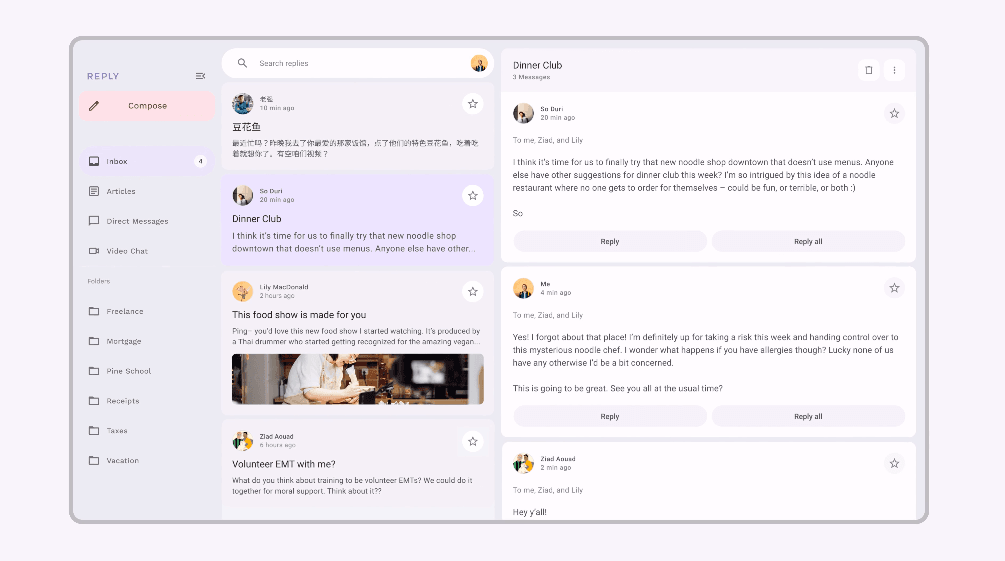Click the Receipts folder icon

pyautogui.click(x=94, y=401)
